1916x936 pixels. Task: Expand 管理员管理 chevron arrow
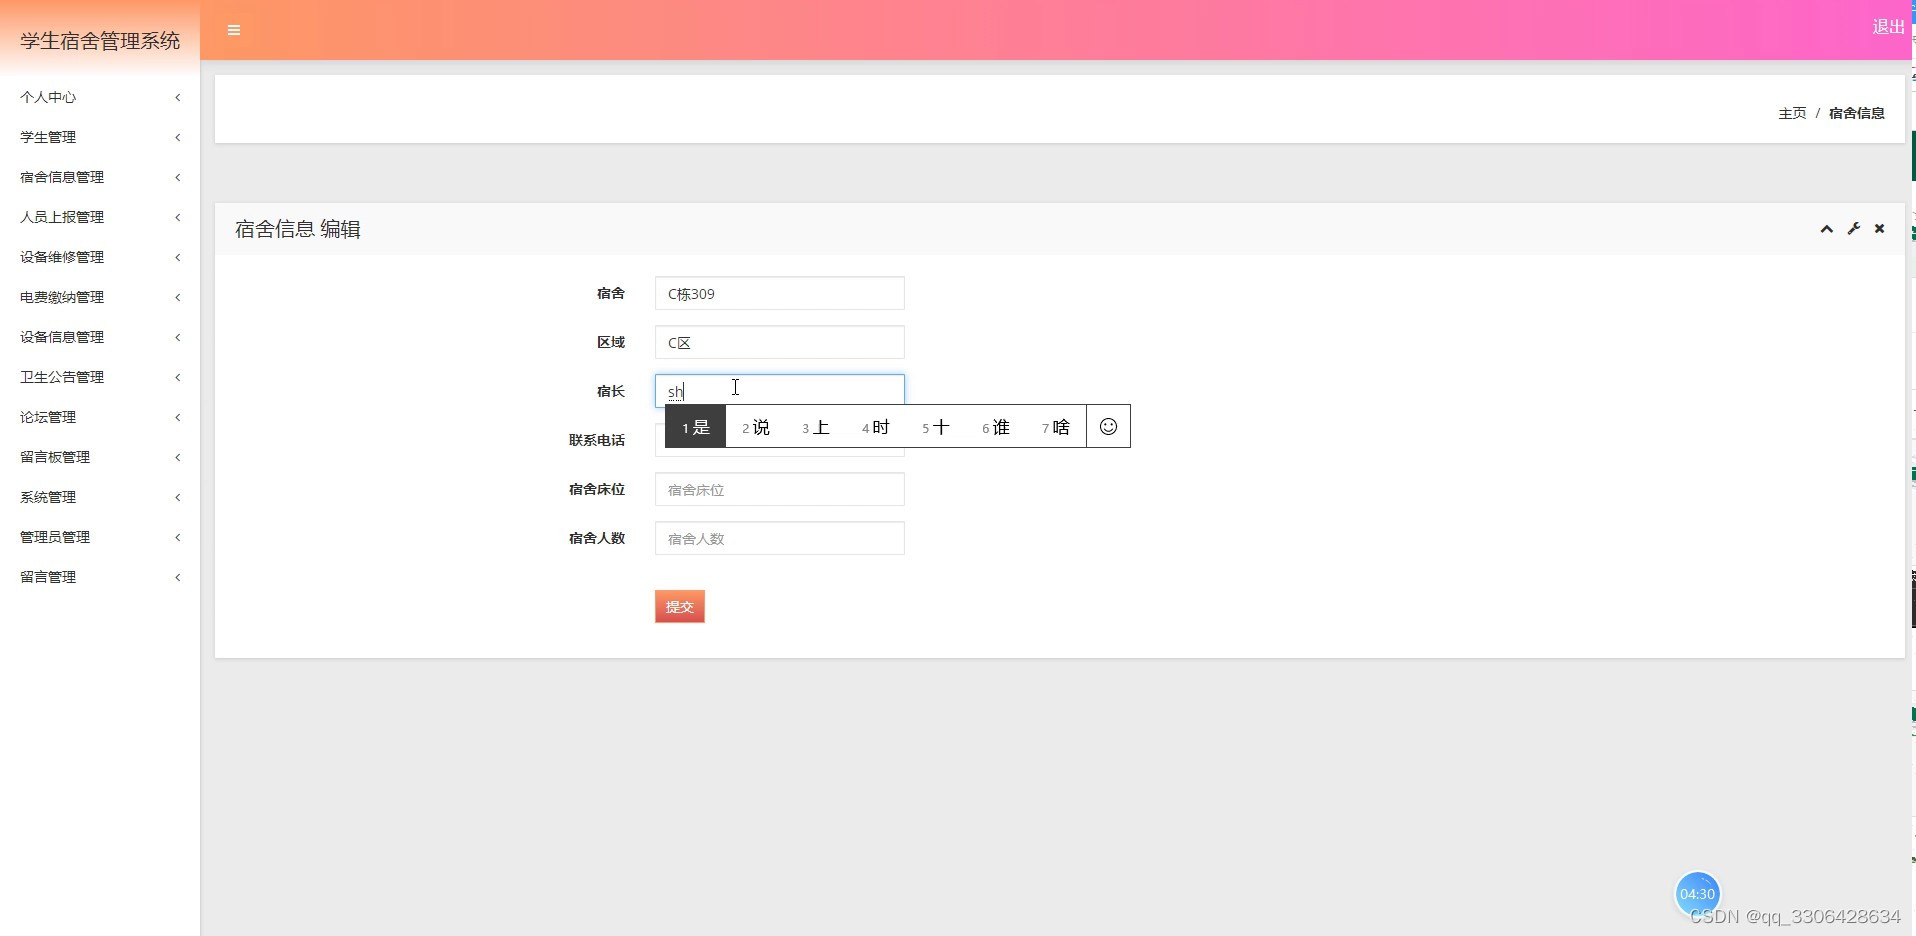tap(178, 537)
